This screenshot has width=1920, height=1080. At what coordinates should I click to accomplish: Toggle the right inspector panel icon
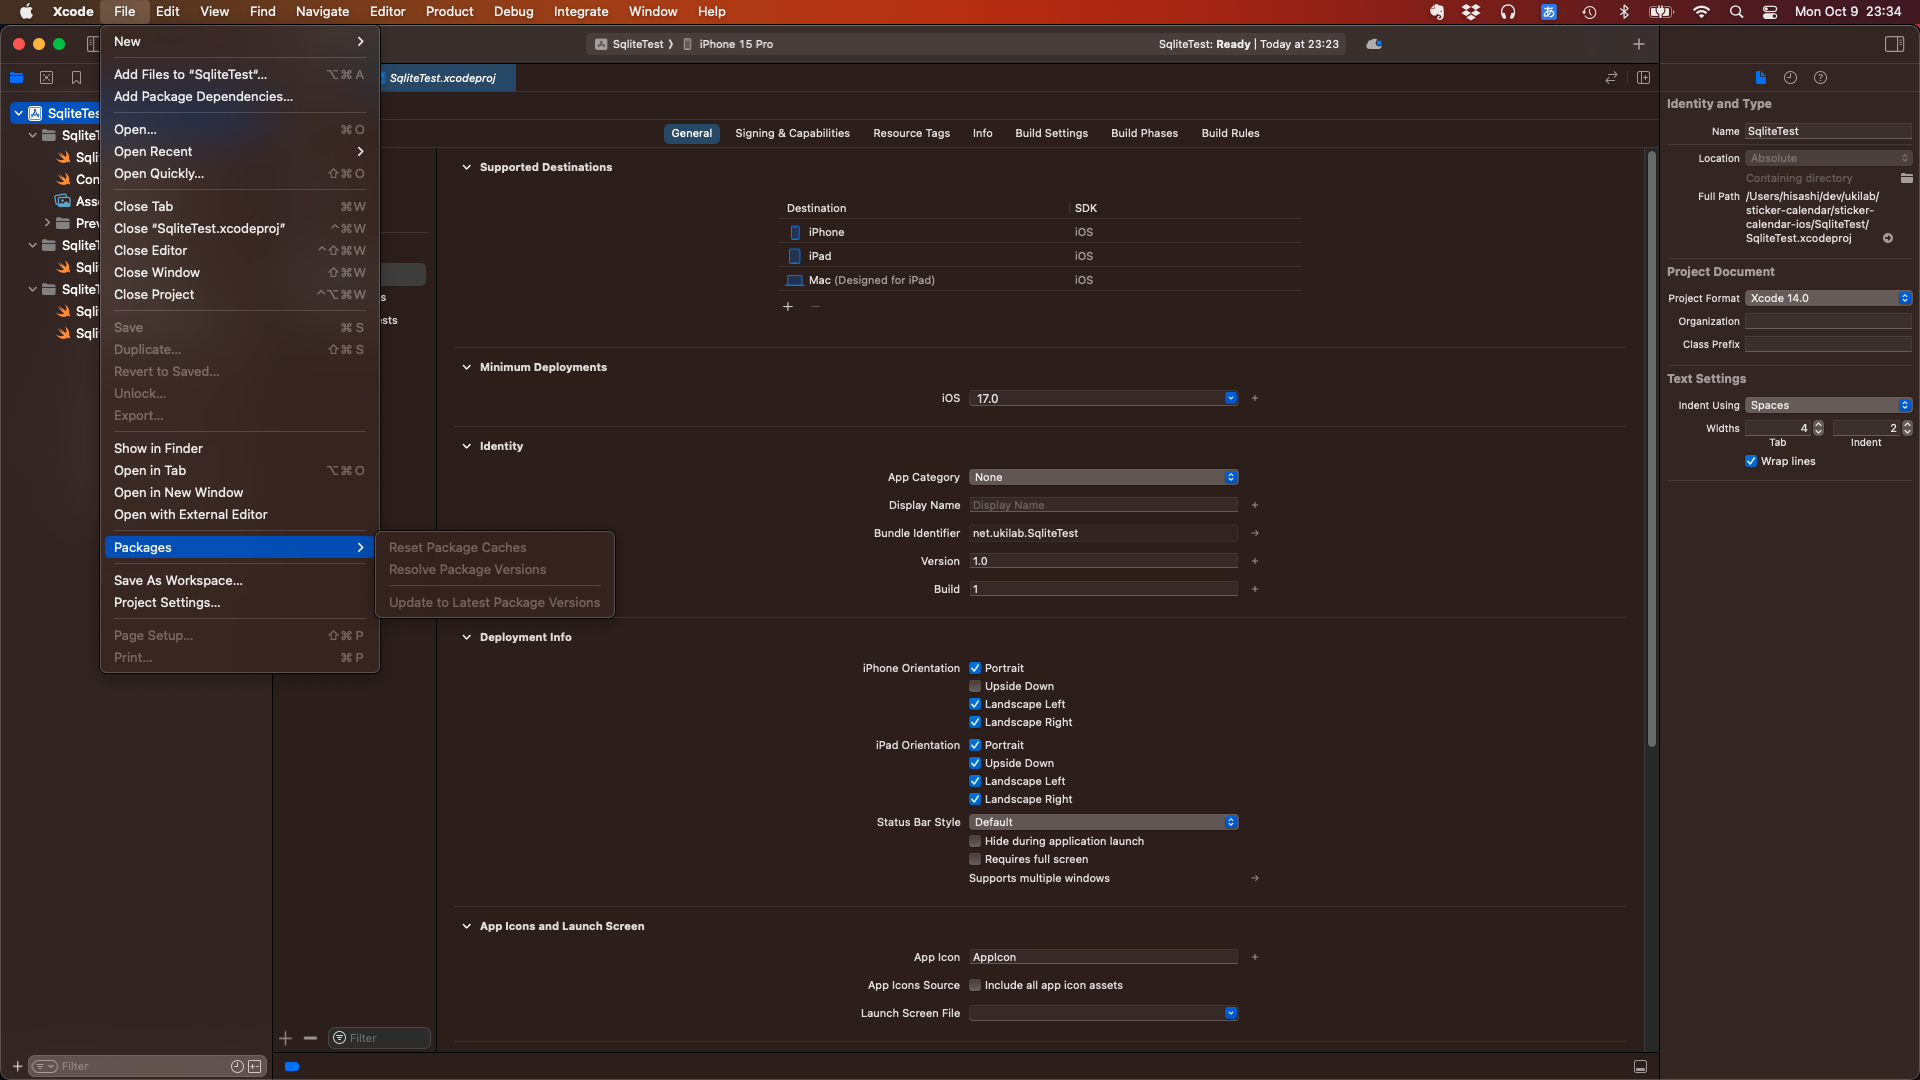1894,44
